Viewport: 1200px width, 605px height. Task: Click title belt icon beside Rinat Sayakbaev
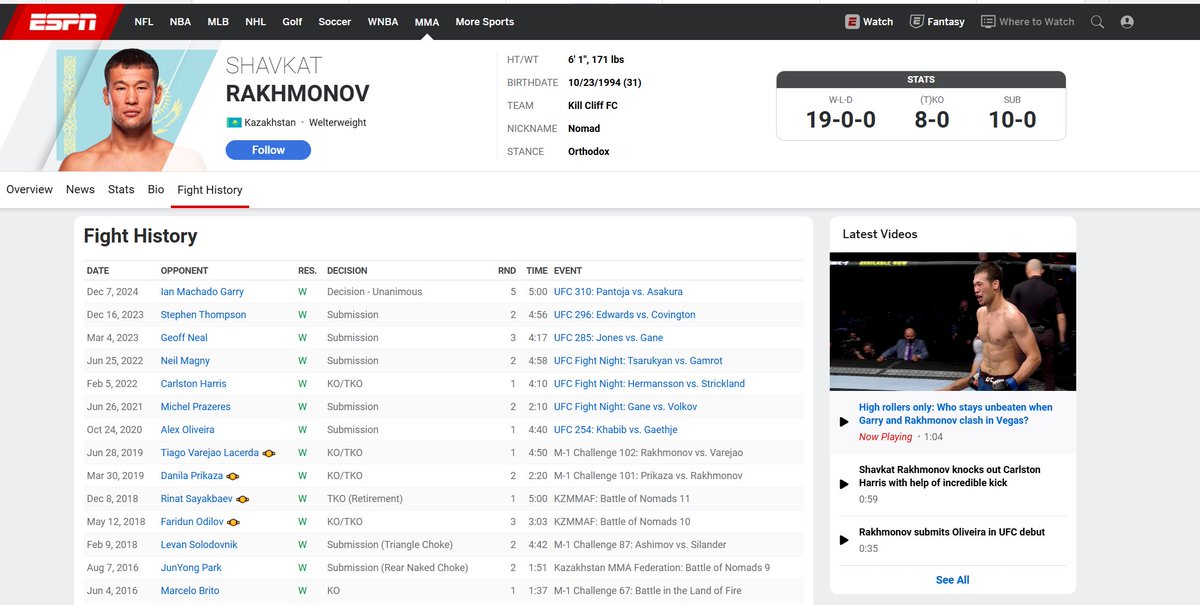242,499
